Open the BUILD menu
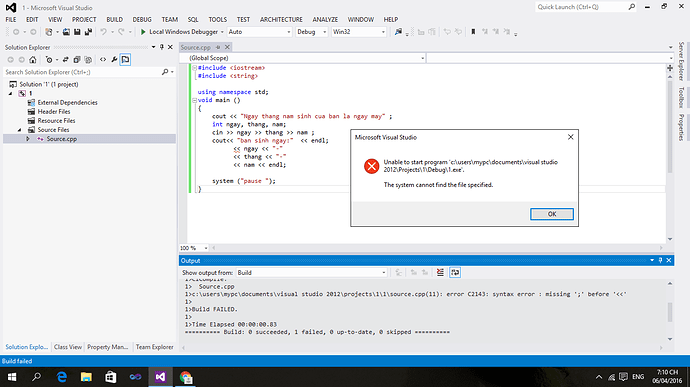Viewport: 690px width, 387px height. 114,19
